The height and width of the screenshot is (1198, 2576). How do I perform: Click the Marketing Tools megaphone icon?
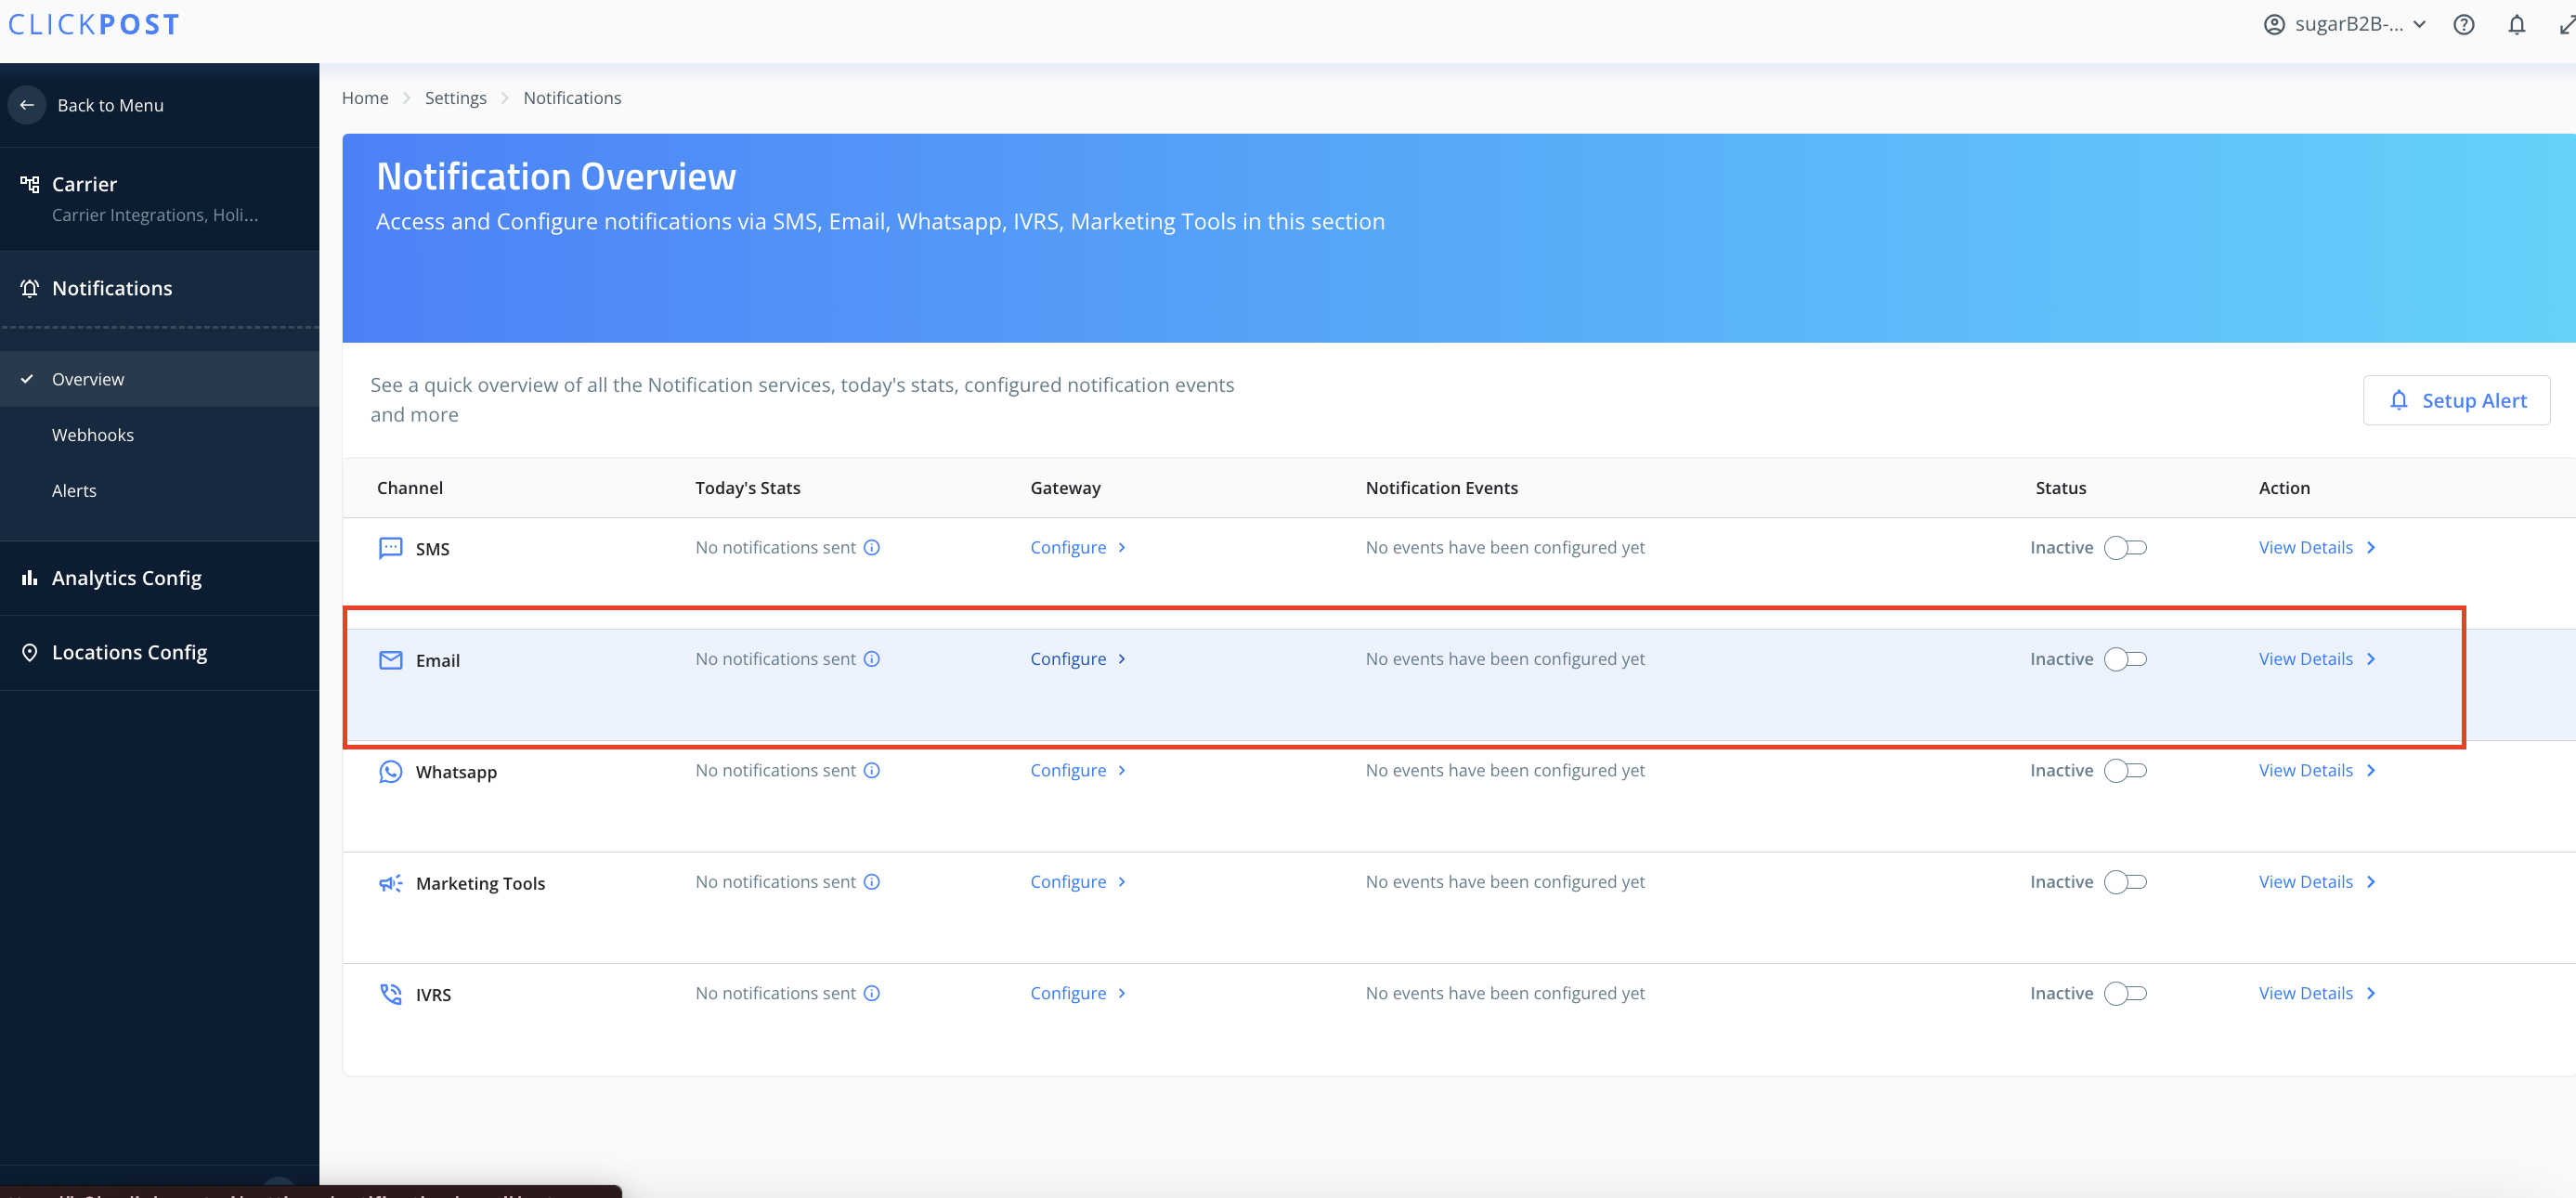(390, 882)
